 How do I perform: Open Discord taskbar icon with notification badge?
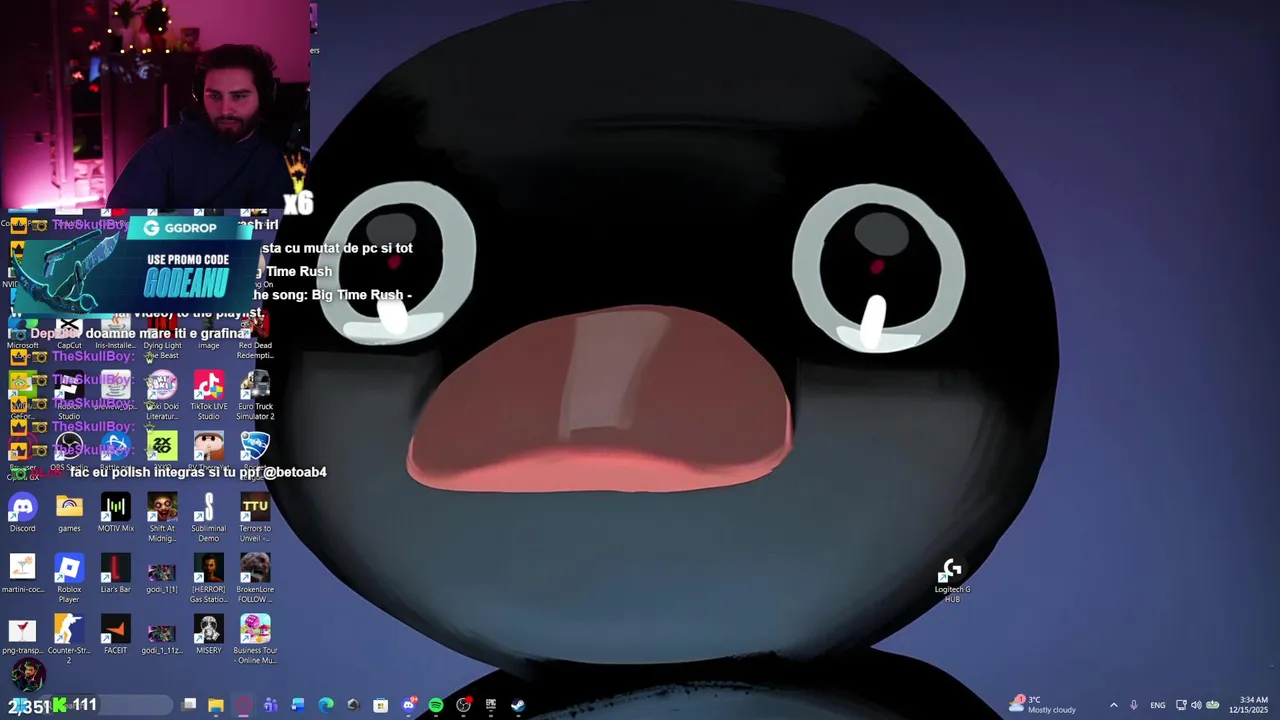409,705
